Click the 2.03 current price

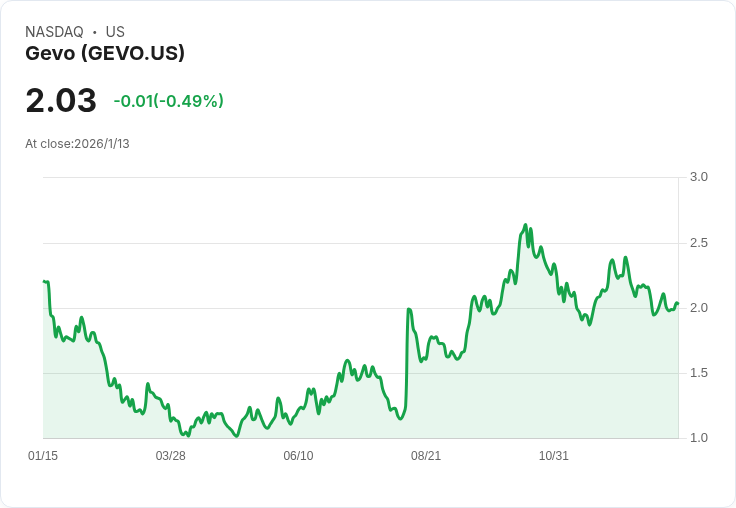(61, 101)
